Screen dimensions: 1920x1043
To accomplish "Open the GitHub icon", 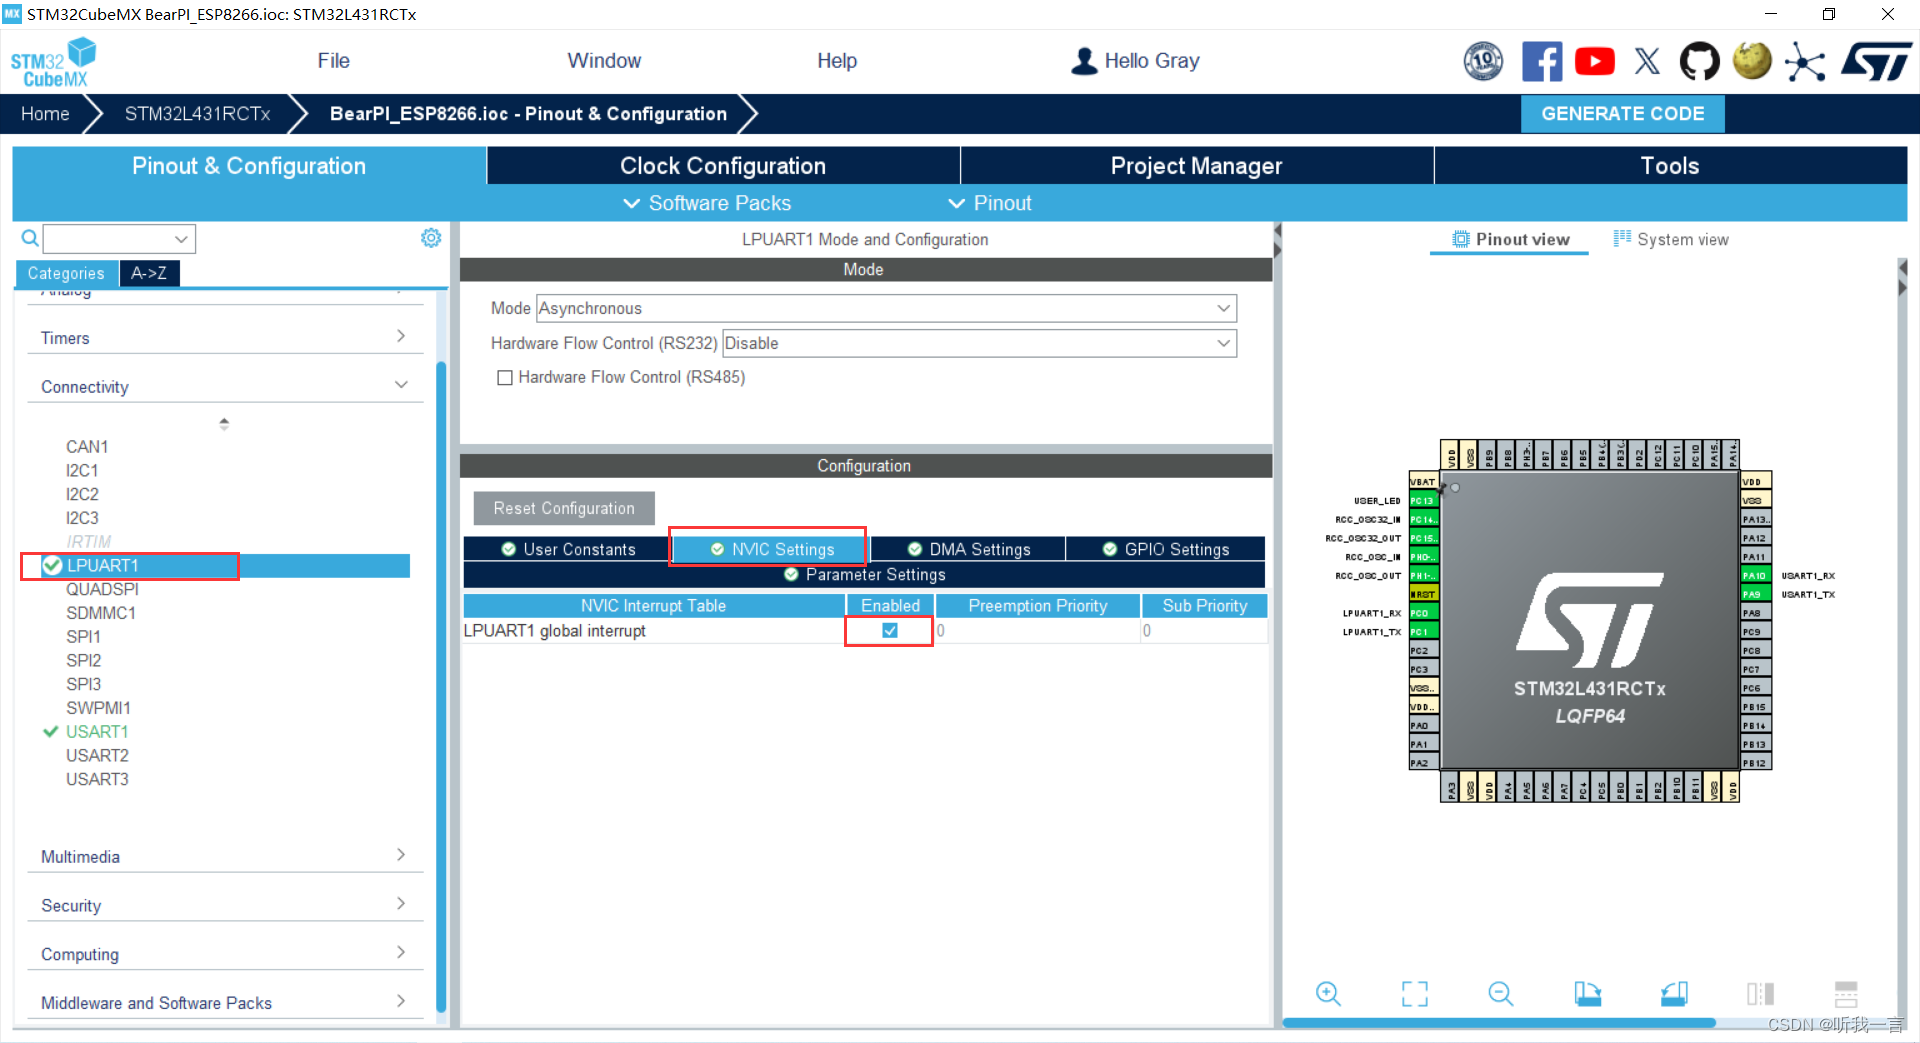I will [x=1699, y=62].
